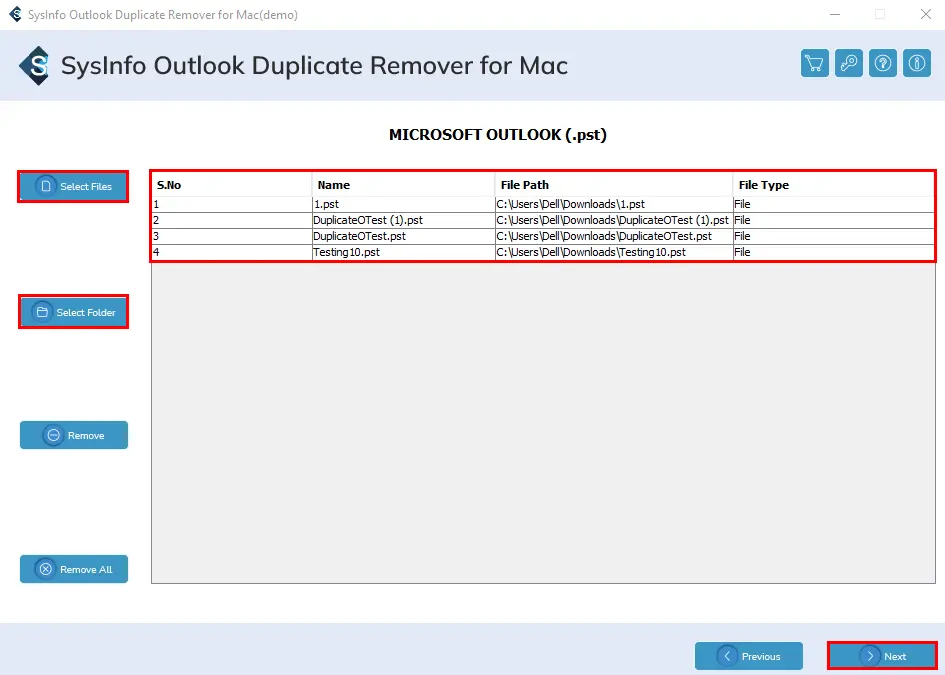The image size is (945, 675).
Task: Minimize the application window
Action: click(x=835, y=14)
